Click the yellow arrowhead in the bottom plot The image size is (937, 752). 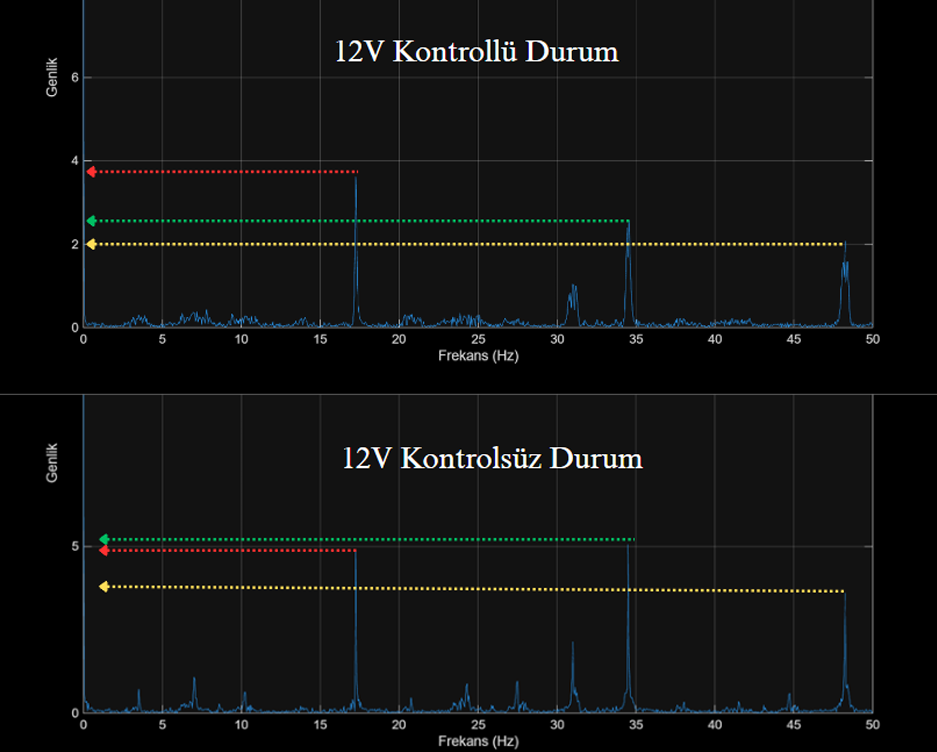pos(104,587)
